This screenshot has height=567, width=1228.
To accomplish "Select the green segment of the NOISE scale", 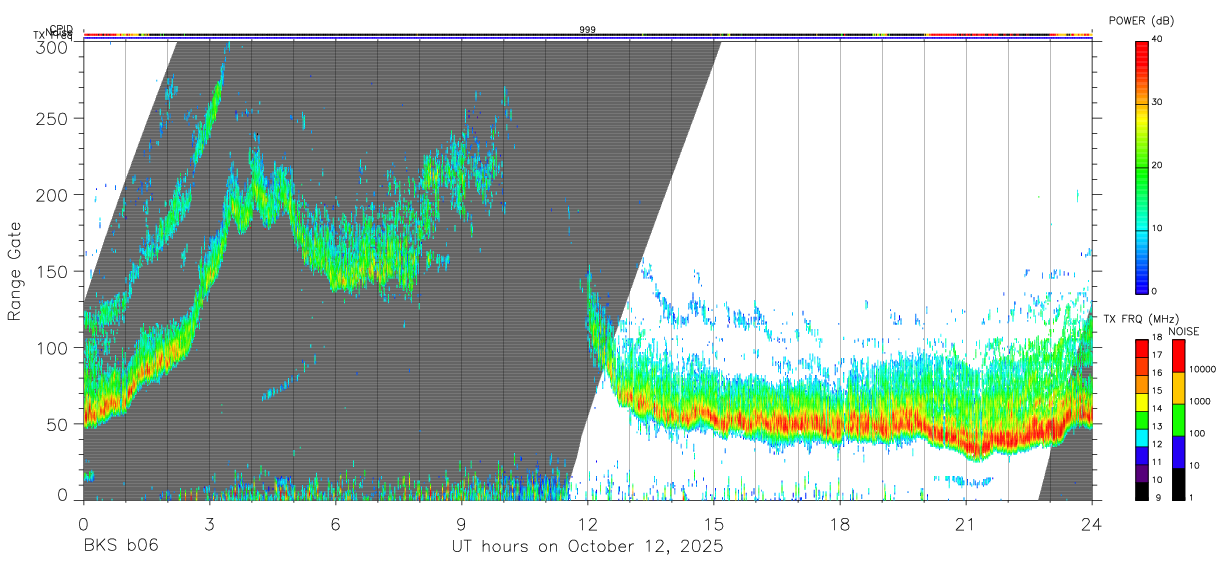I will pos(1178,420).
